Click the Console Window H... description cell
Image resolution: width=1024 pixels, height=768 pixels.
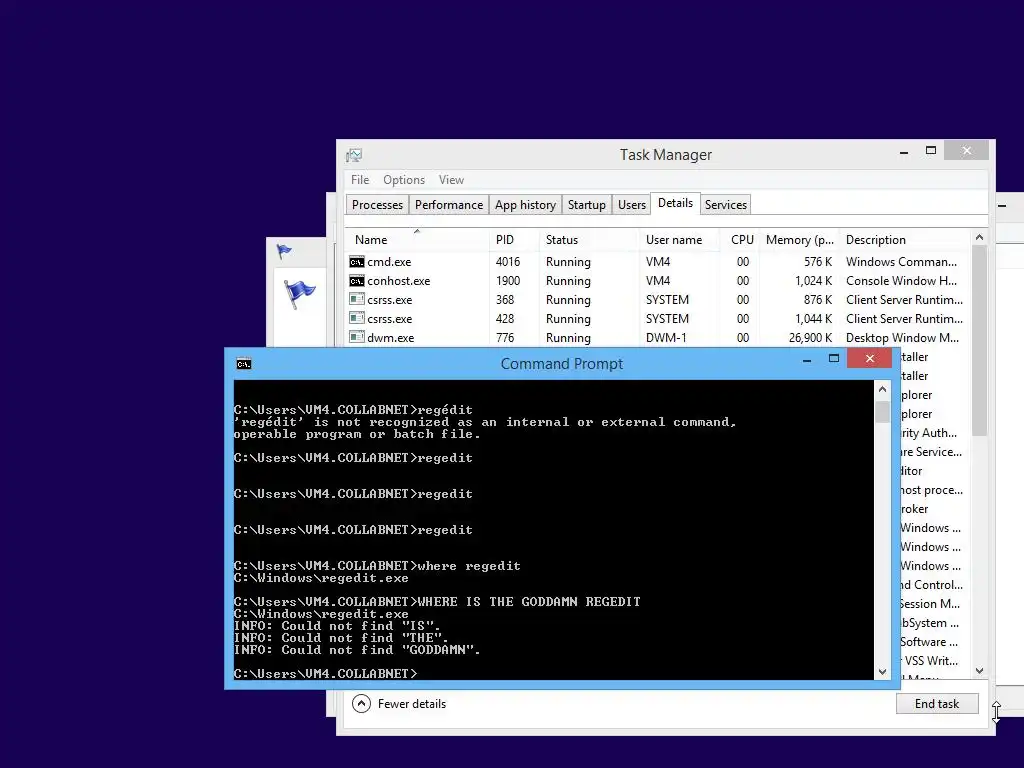point(901,281)
